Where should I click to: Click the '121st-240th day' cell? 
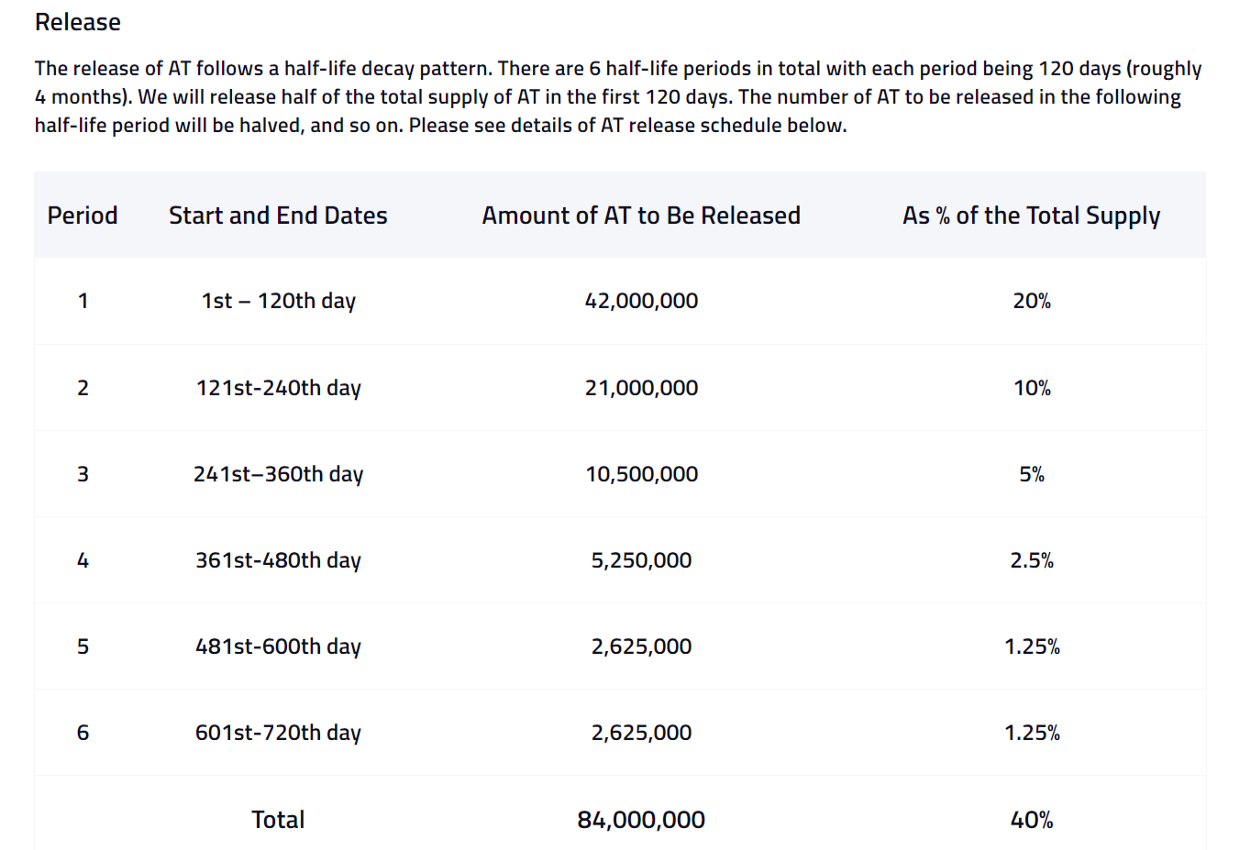pos(278,388)
